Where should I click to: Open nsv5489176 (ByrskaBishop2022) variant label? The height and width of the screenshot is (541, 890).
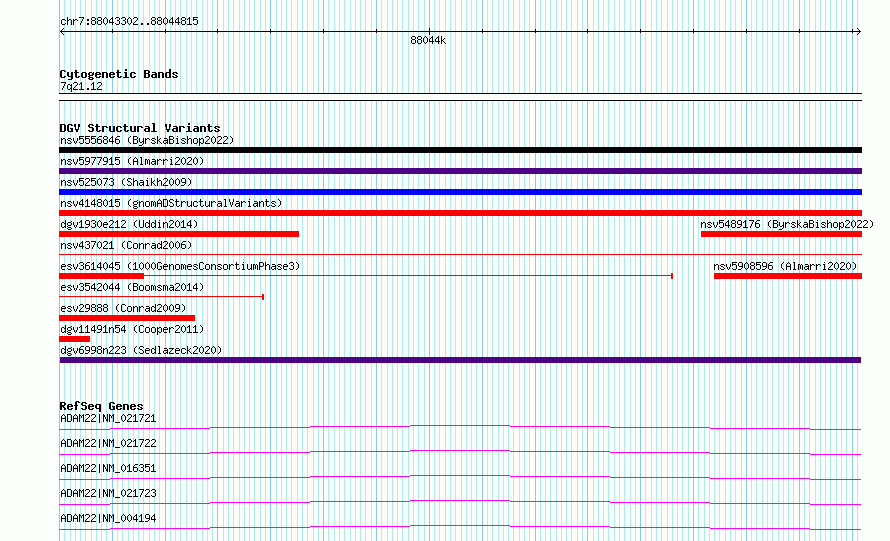(787, 224)
